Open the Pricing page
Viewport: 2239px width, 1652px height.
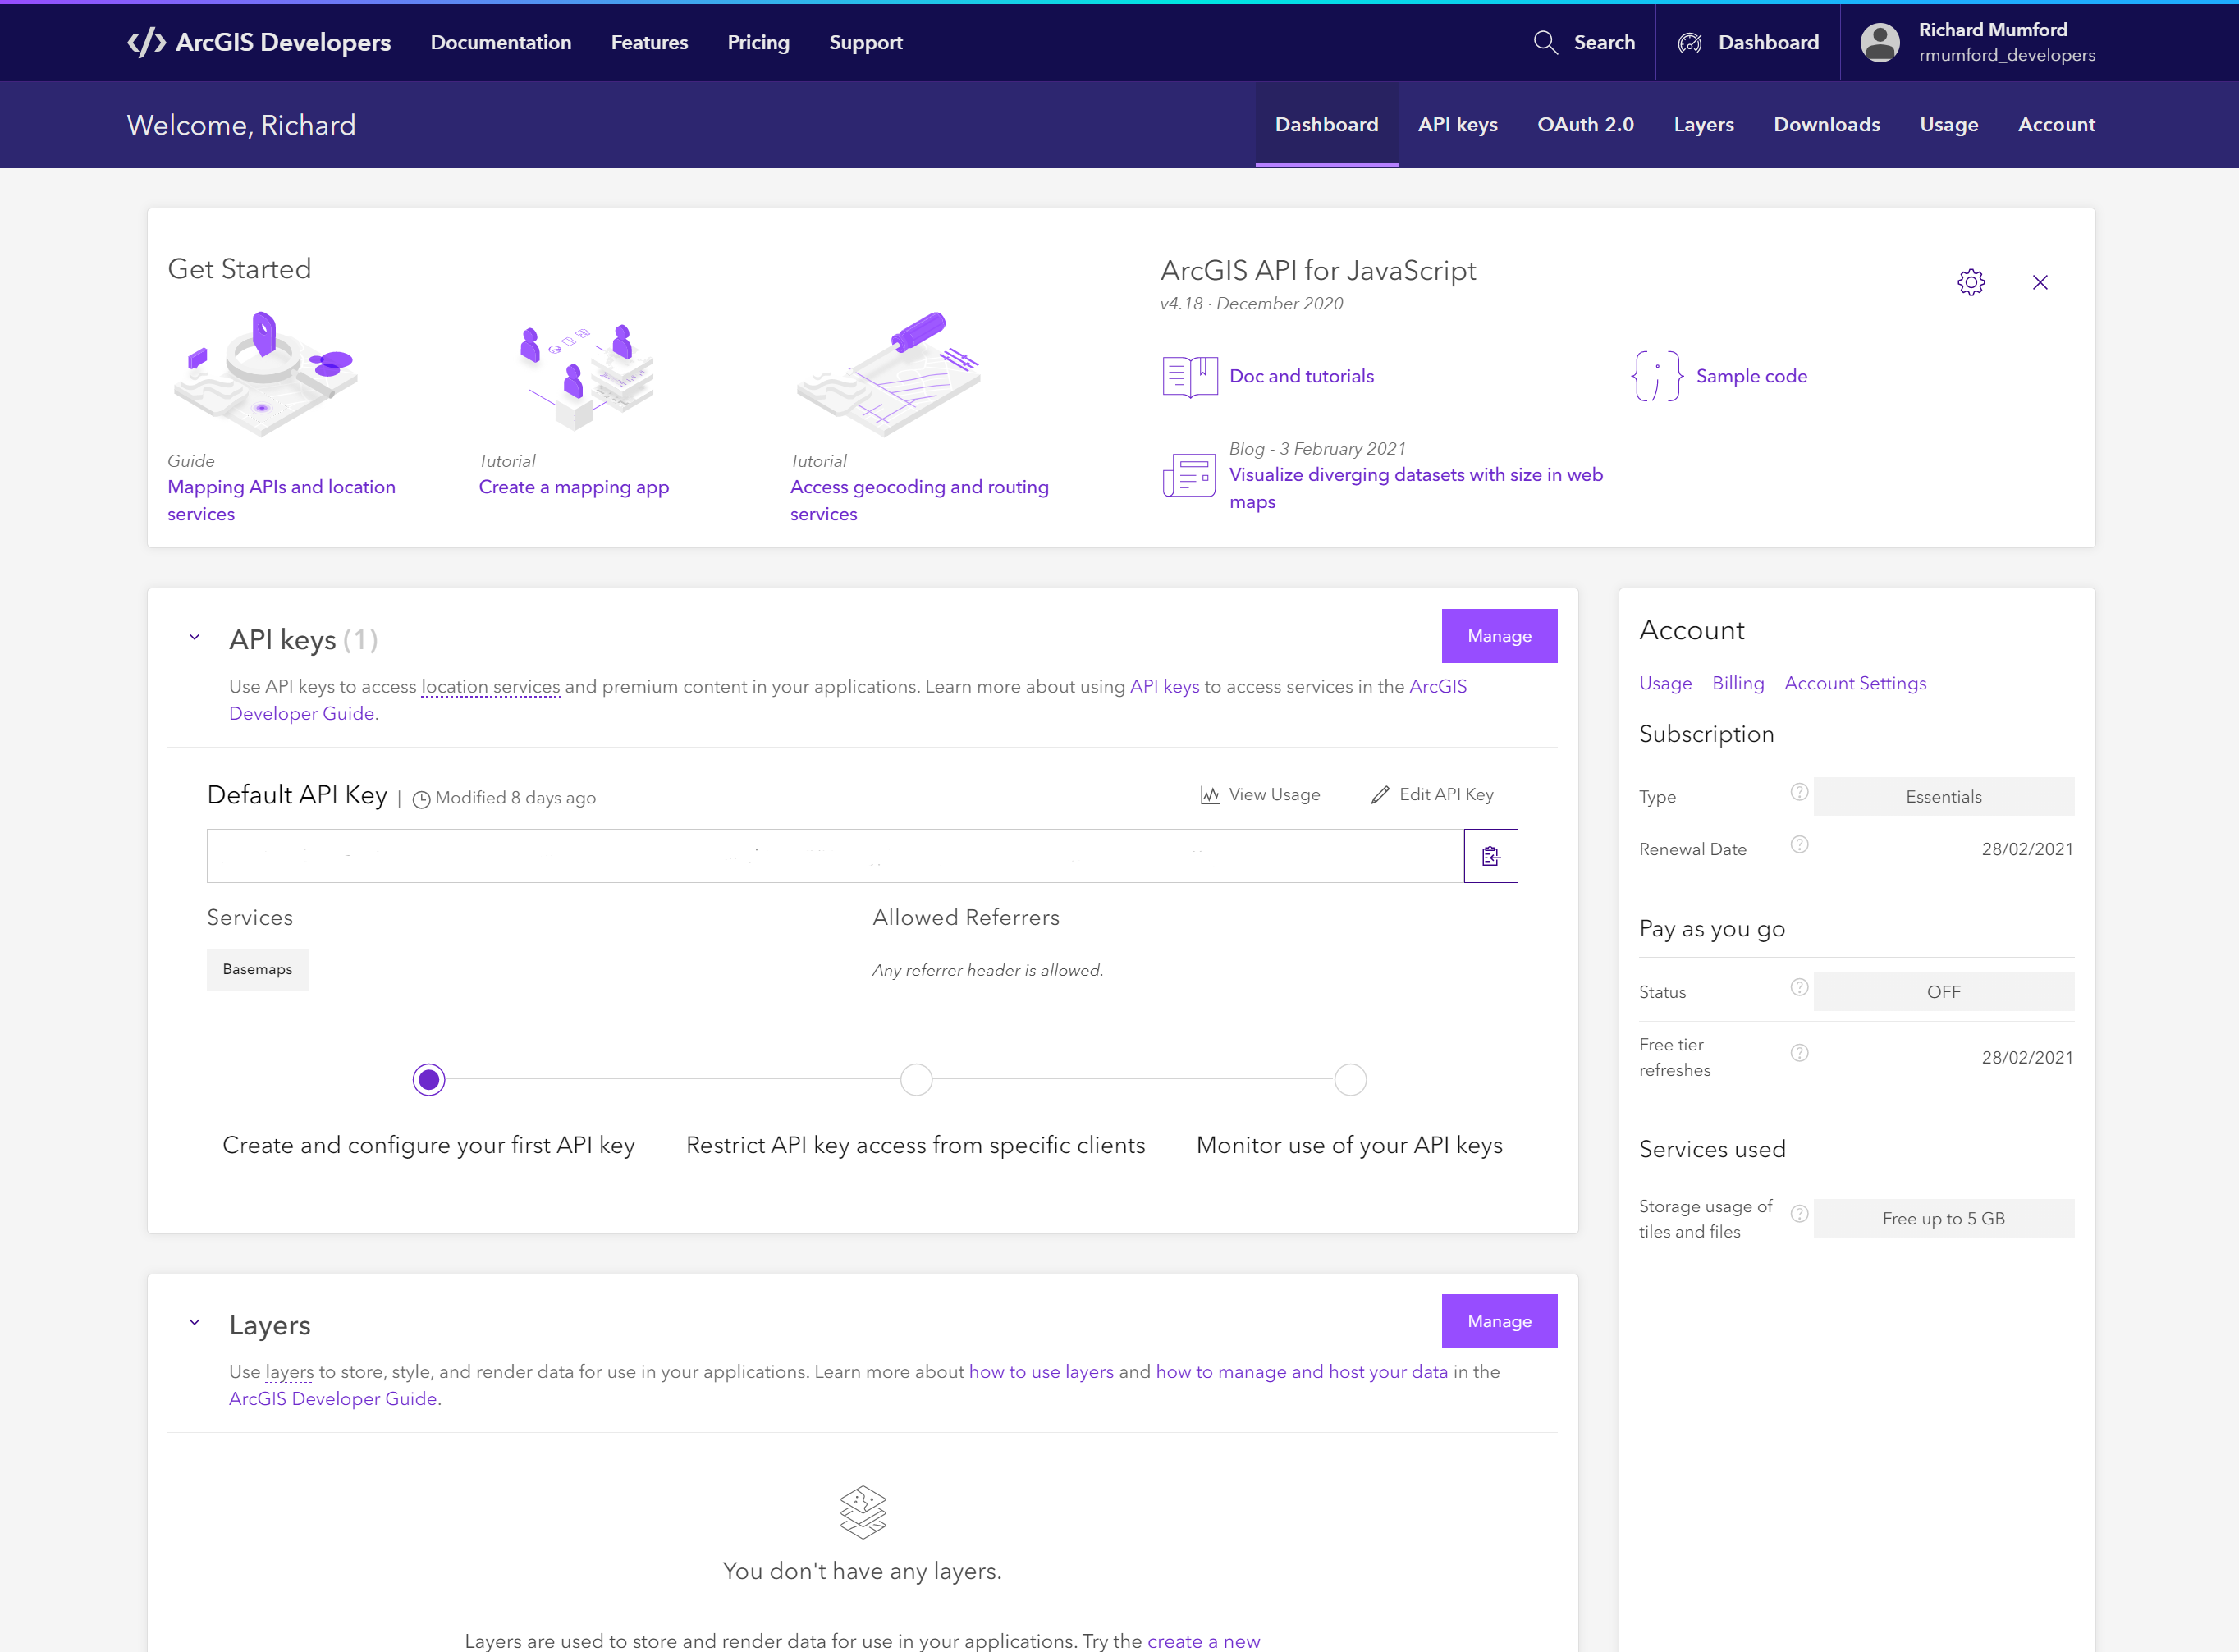(758, 42)
